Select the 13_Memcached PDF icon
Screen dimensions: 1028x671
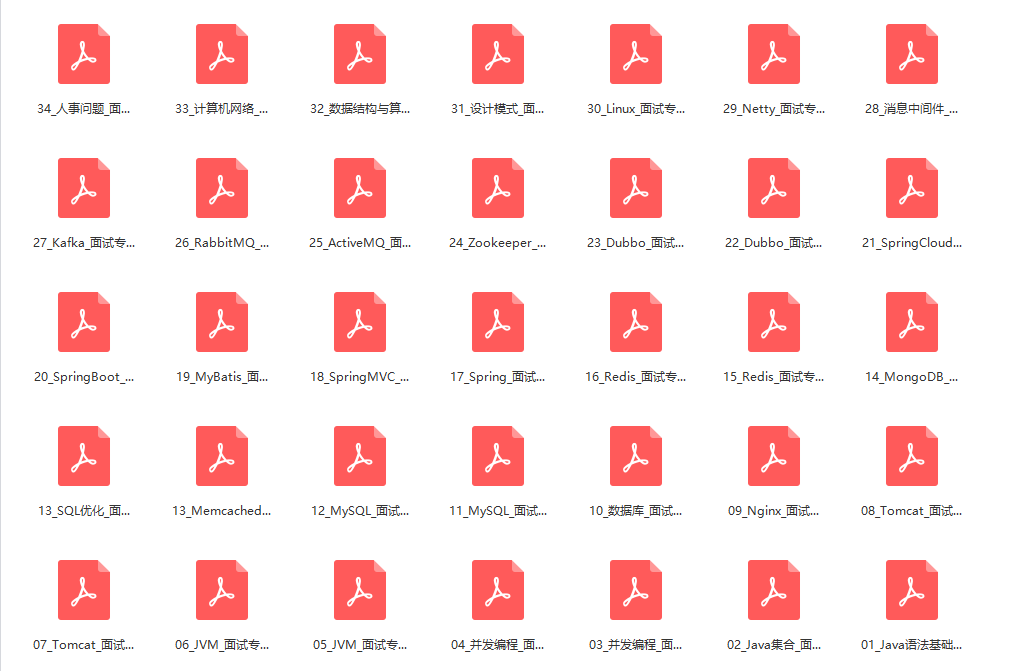[222, 456]
